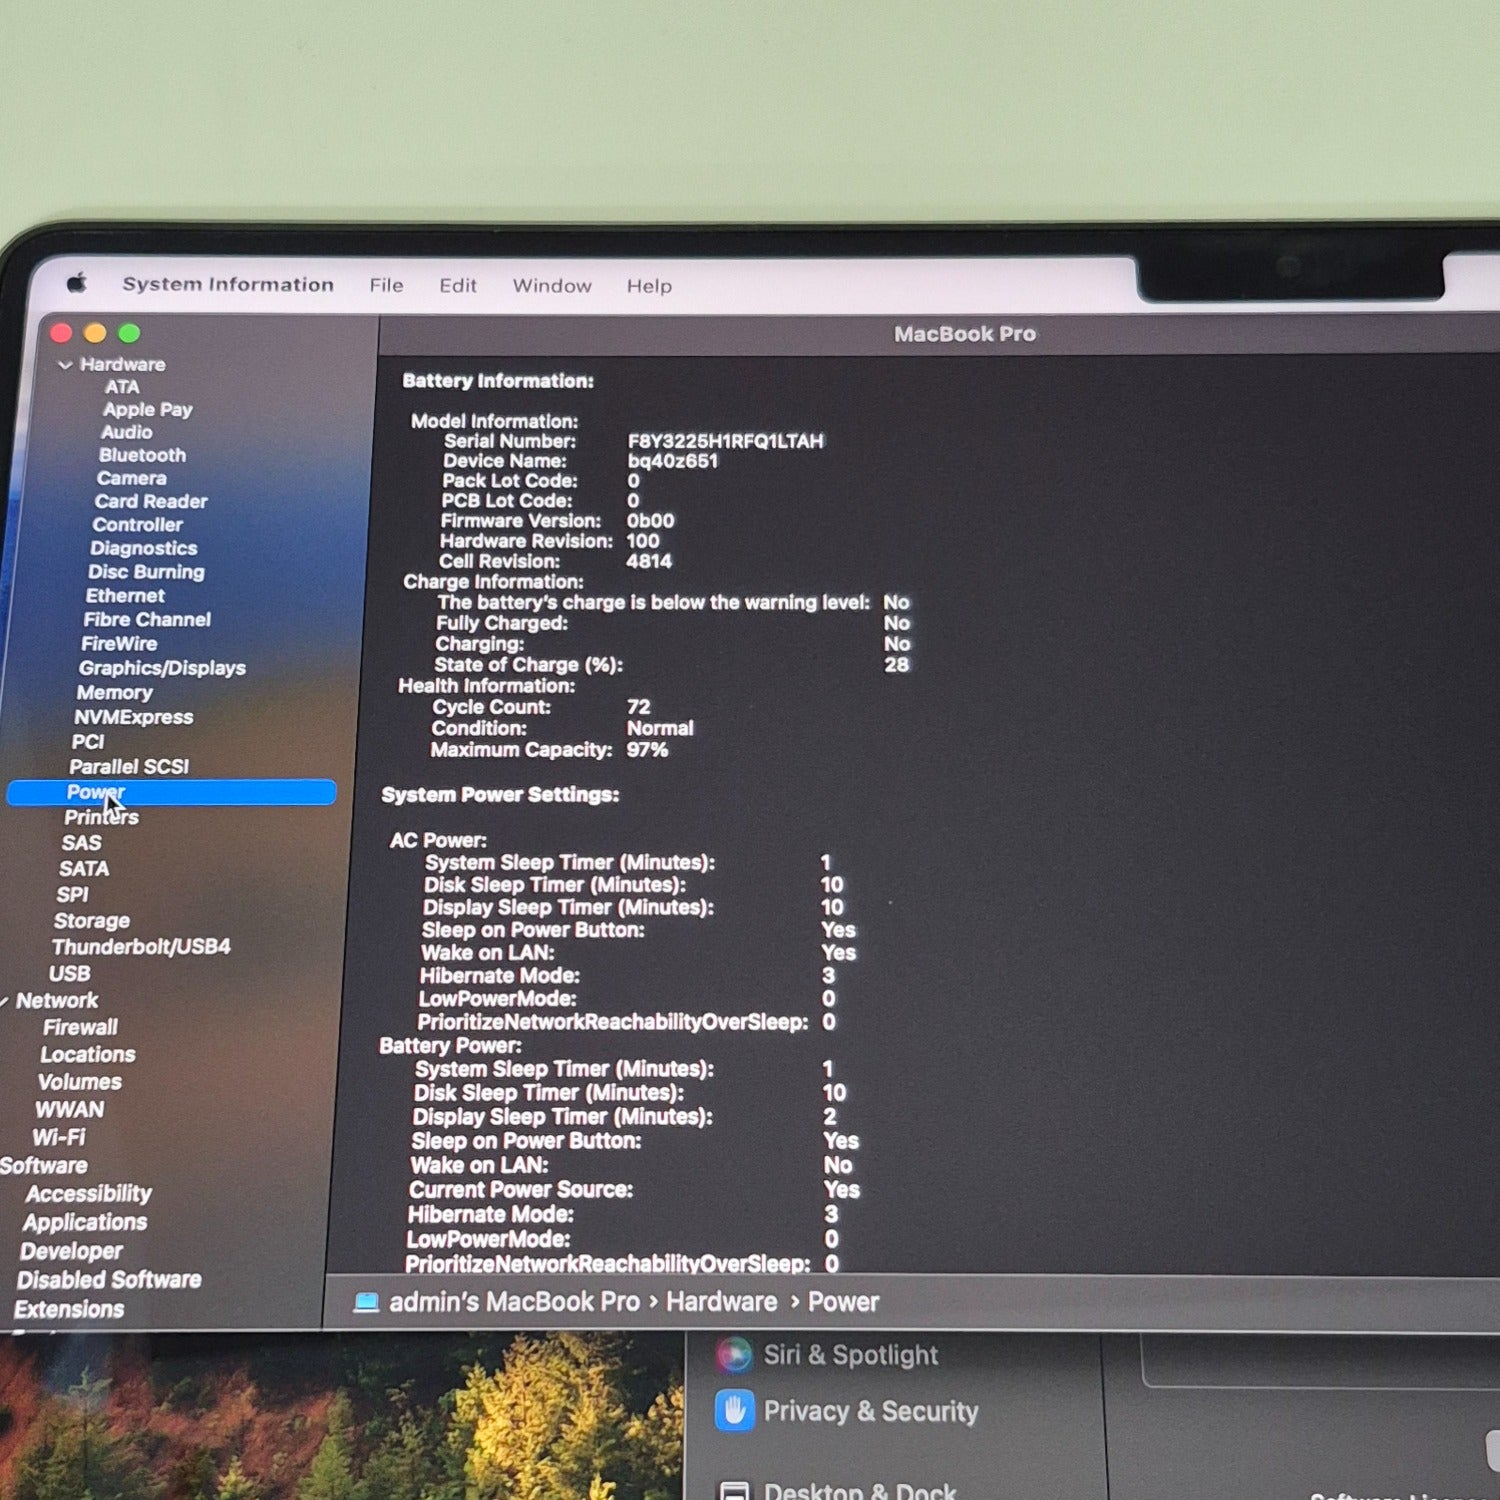The height and width of the screenshot is (1500, 1500).
Task: Open Privacy & Security in System Settings
Action: click(871, 1411)
